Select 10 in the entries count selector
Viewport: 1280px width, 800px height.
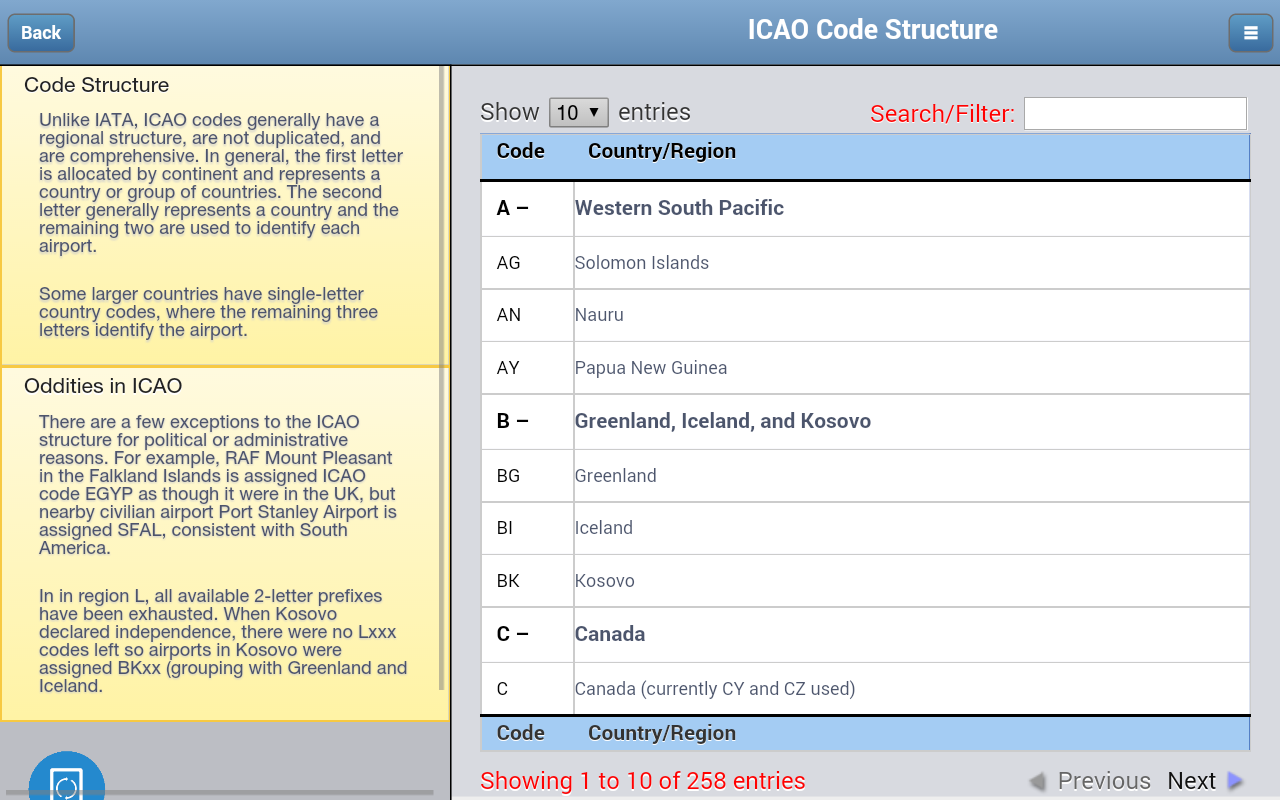click(x=578, y=112)
